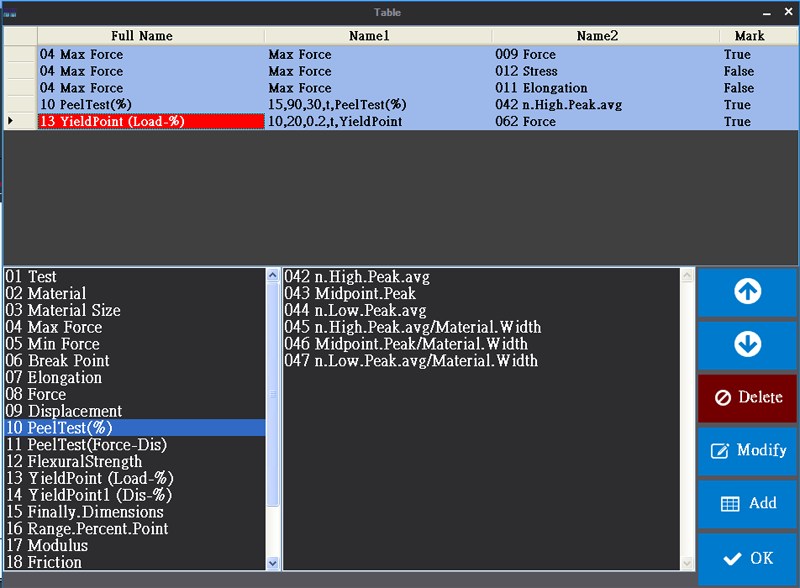Click the move up arrow button

click(747, 291)
